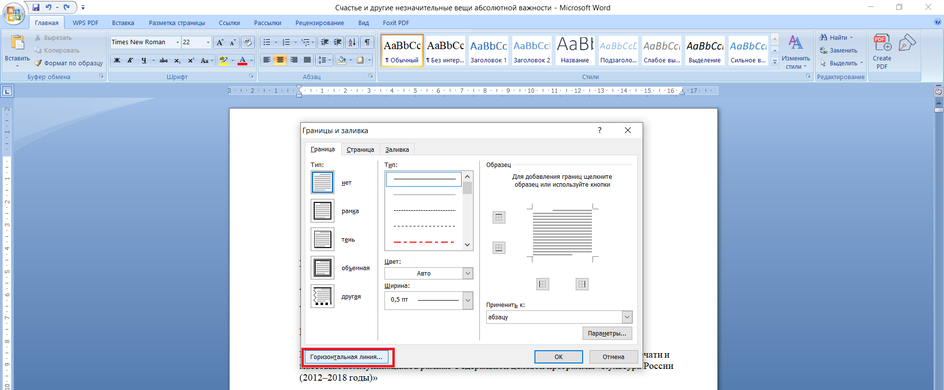
Task: Click Найти (Find) binoculars
Action: pyautogui.click(x=824, y=37)
